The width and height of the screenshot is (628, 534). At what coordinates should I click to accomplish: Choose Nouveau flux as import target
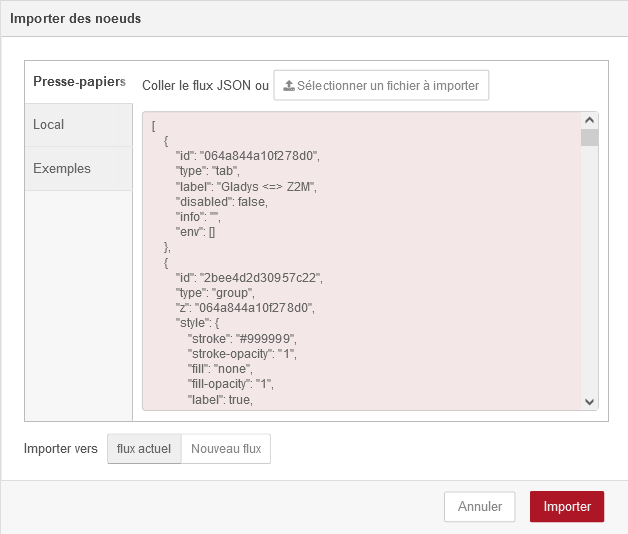point(226,449)
